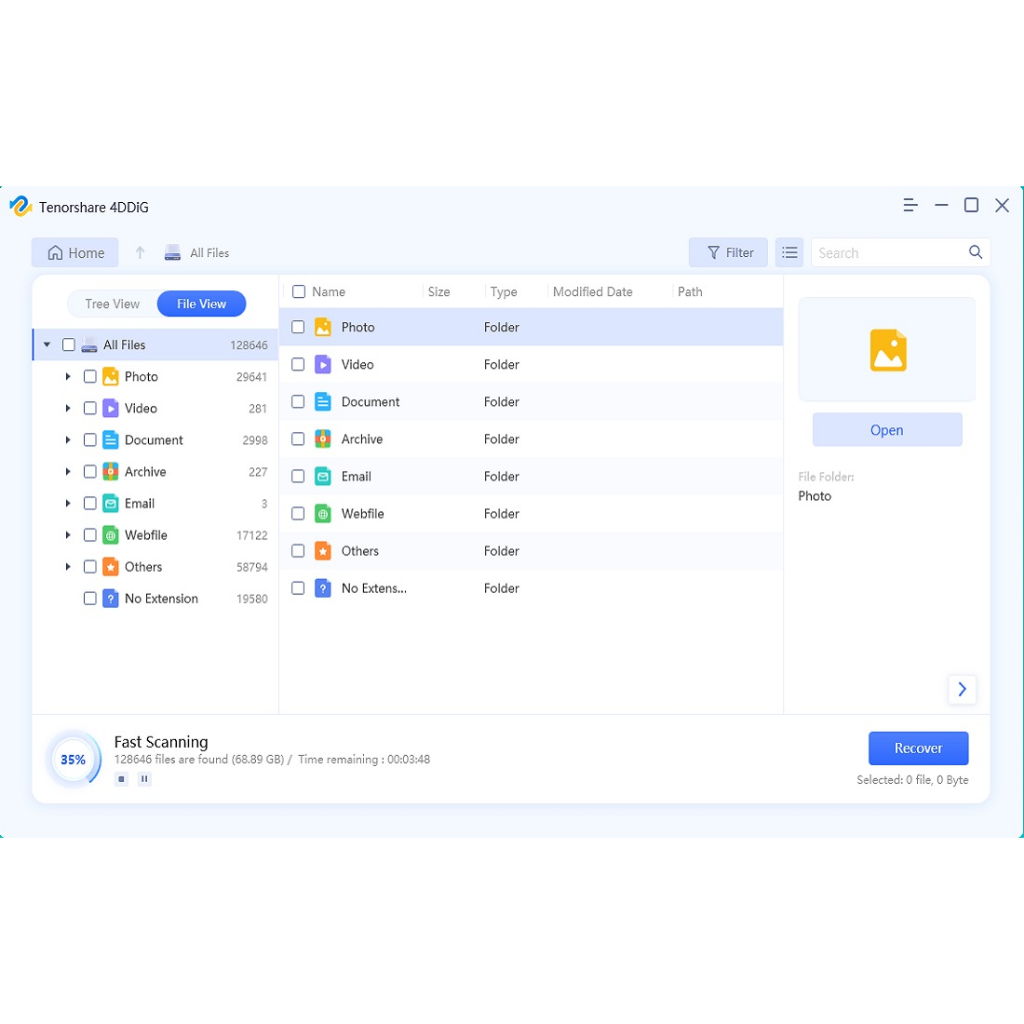Expand the Others category in sidebar
Image resolution: width=1024 pixels, height=1024 pixels.
[68, 567]
